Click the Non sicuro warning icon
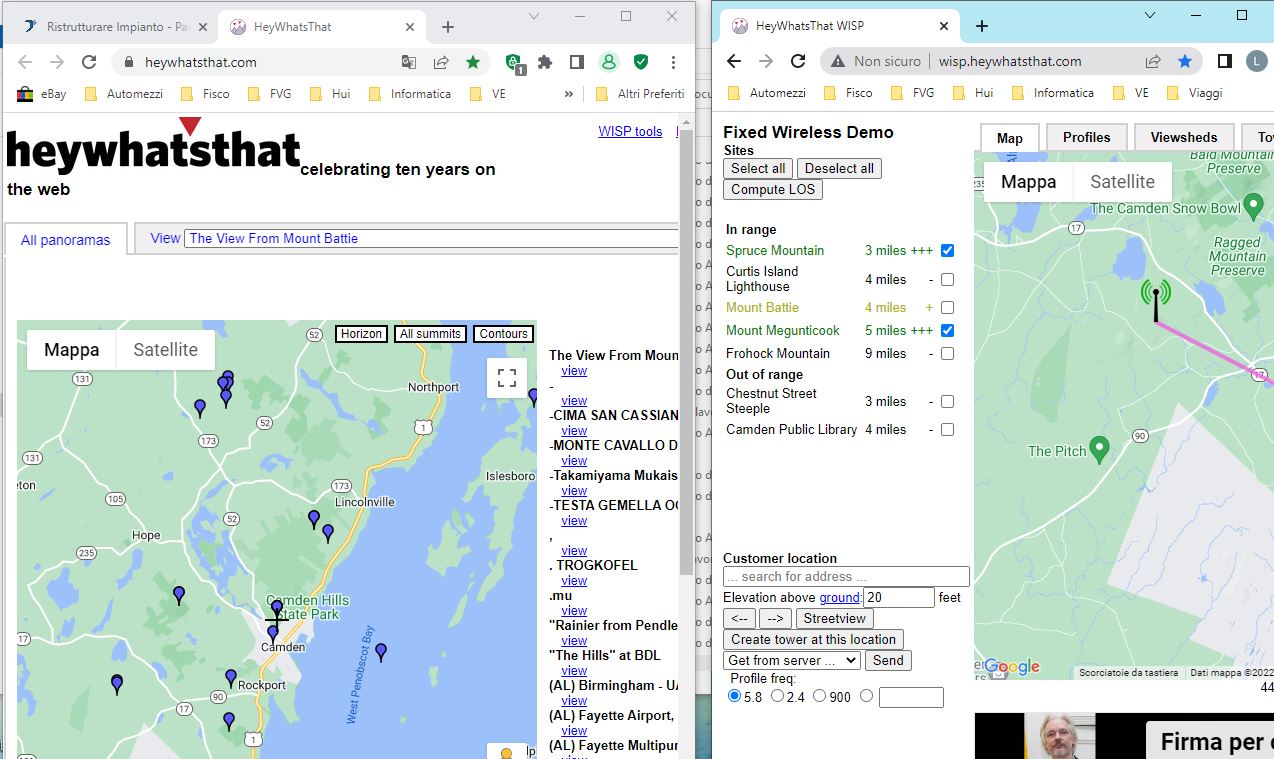This screenshot has width=1274, height=759. pyautogui.click(x=836, y=61)
